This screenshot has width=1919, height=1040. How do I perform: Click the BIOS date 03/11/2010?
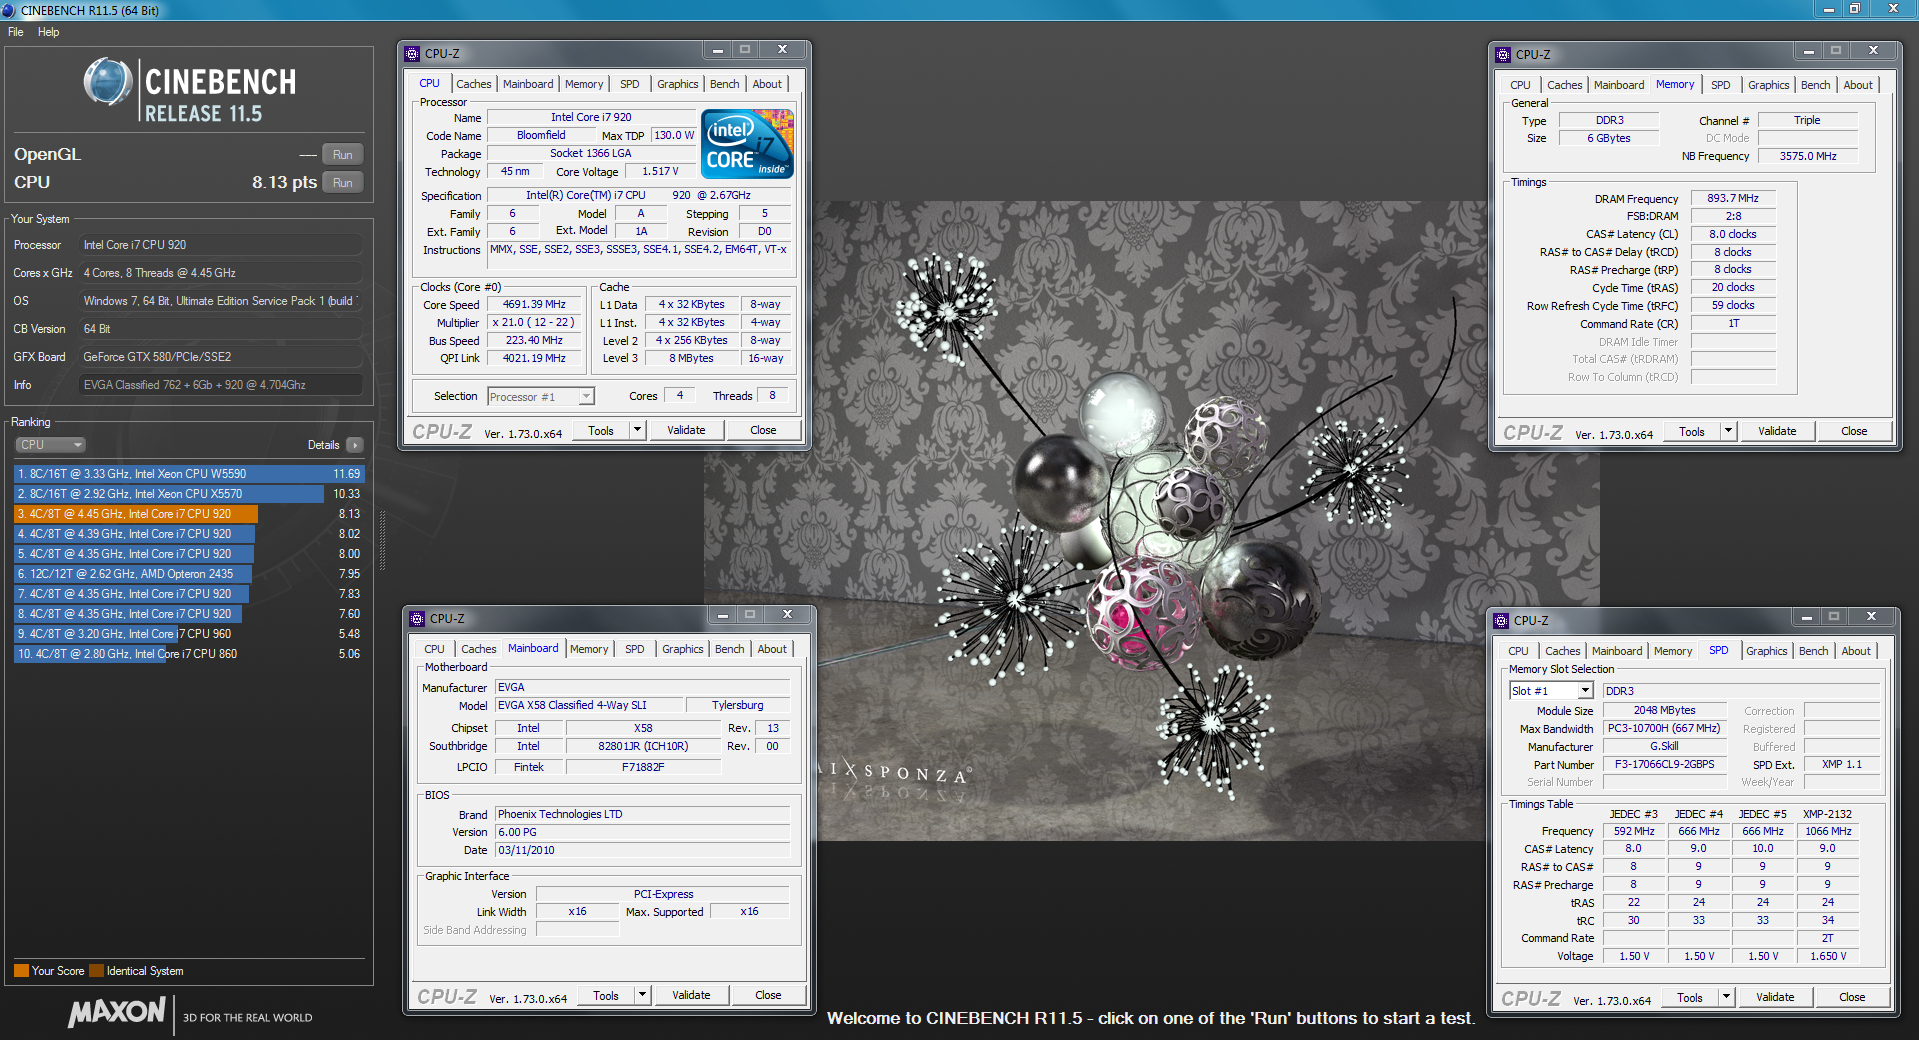tap(642, 850)
